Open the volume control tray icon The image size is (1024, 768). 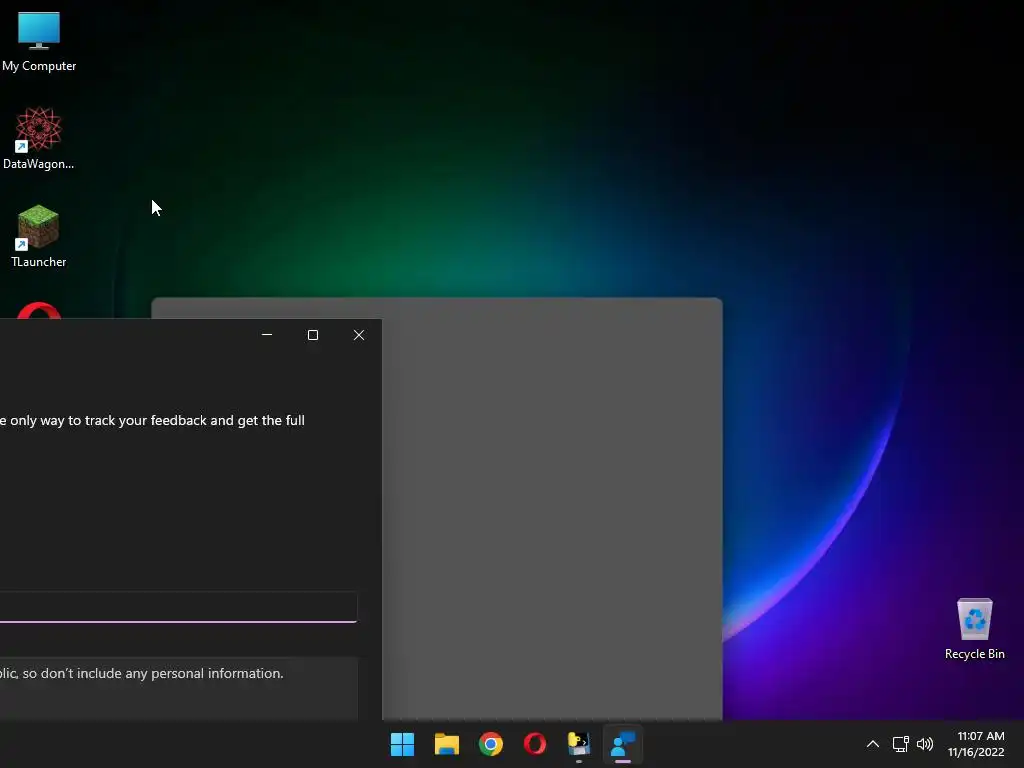[x=925, y=744]
